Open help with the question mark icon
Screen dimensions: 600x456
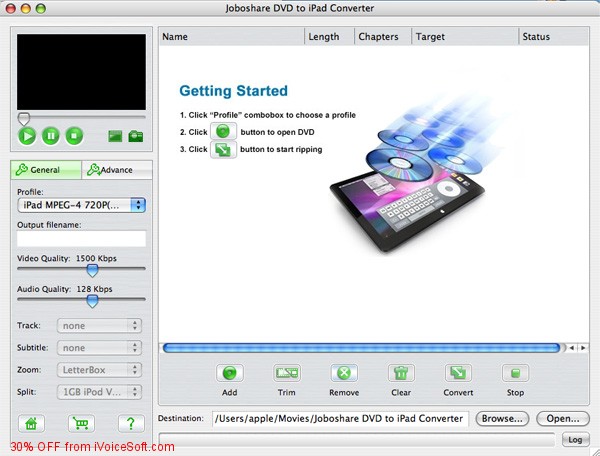131,423
